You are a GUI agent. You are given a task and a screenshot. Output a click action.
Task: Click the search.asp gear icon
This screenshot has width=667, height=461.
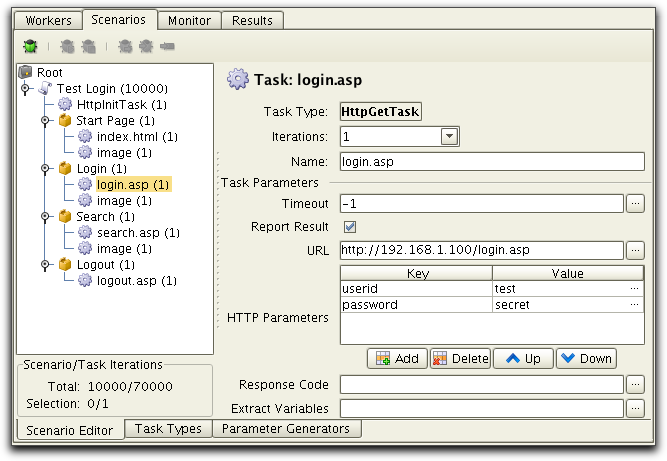pyautogui.click(x=85, y=232)
